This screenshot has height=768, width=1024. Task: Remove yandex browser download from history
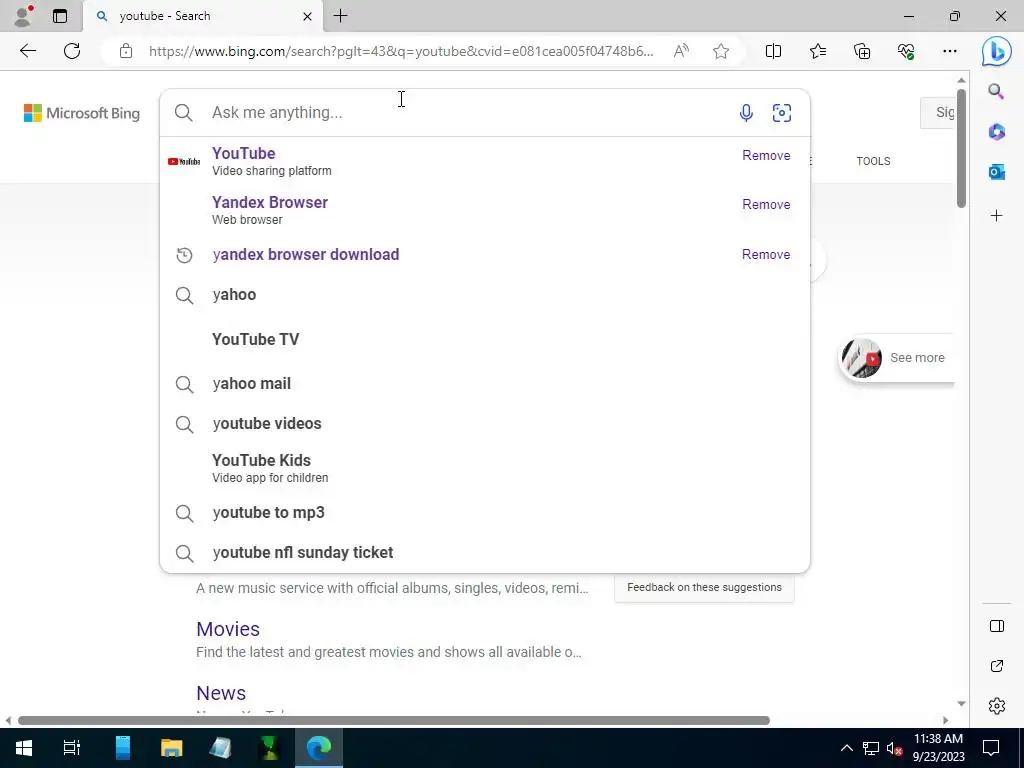click(766, 255)
